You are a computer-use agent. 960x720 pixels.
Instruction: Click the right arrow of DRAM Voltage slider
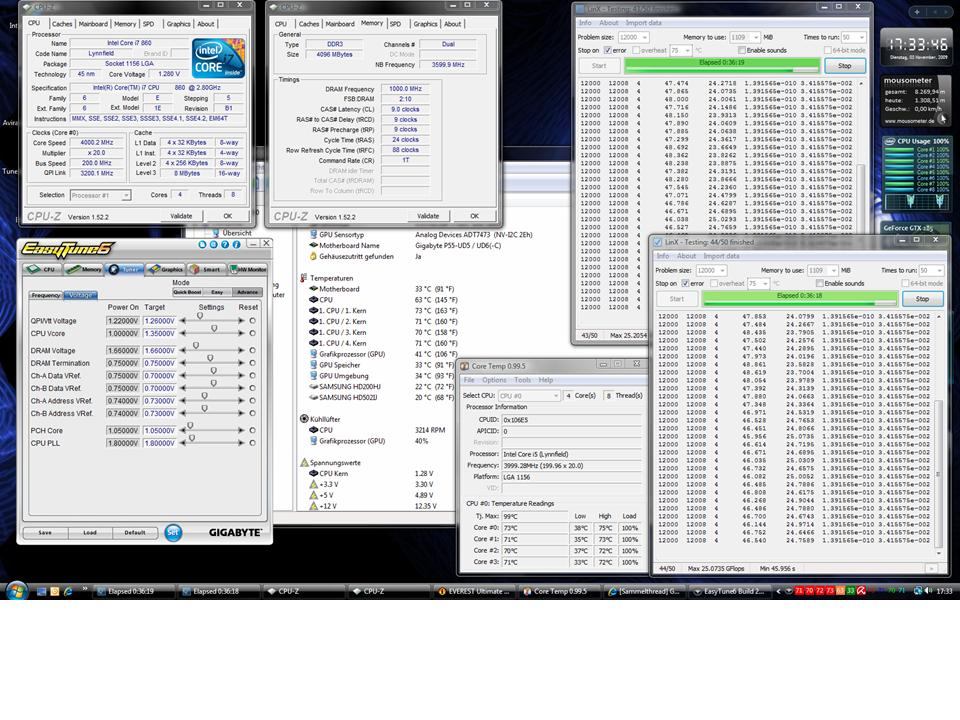tap(241, 351)
